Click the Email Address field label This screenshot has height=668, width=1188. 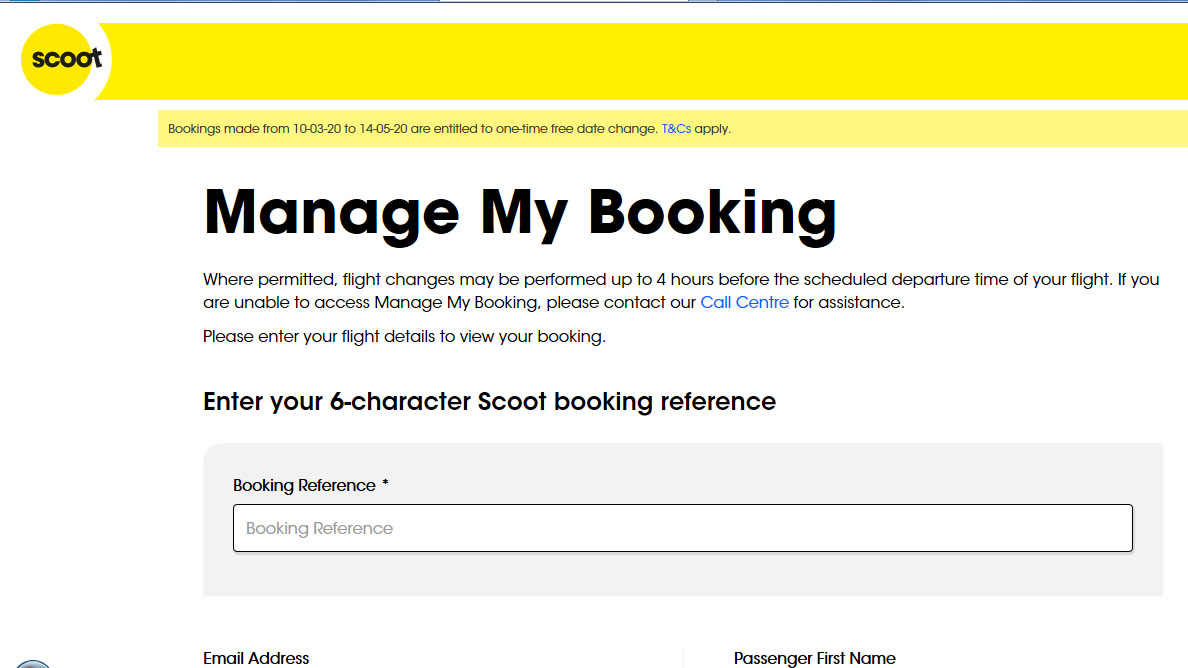[x=256, y=658]
